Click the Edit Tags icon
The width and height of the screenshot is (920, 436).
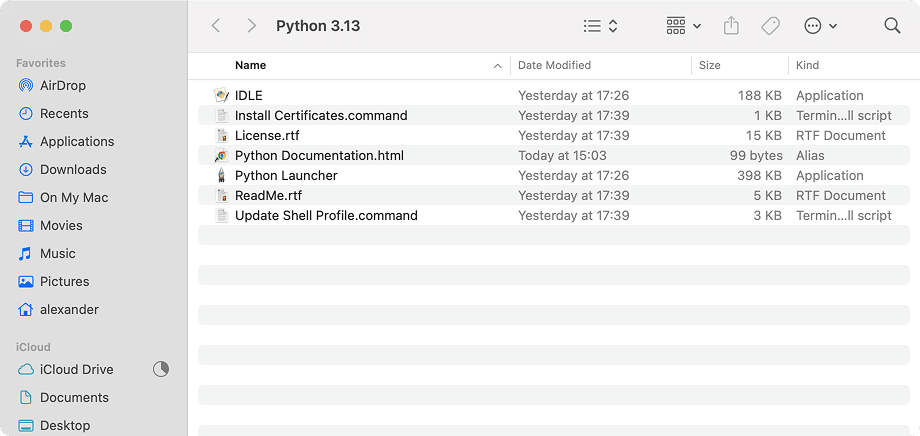(x=770, y=26)
